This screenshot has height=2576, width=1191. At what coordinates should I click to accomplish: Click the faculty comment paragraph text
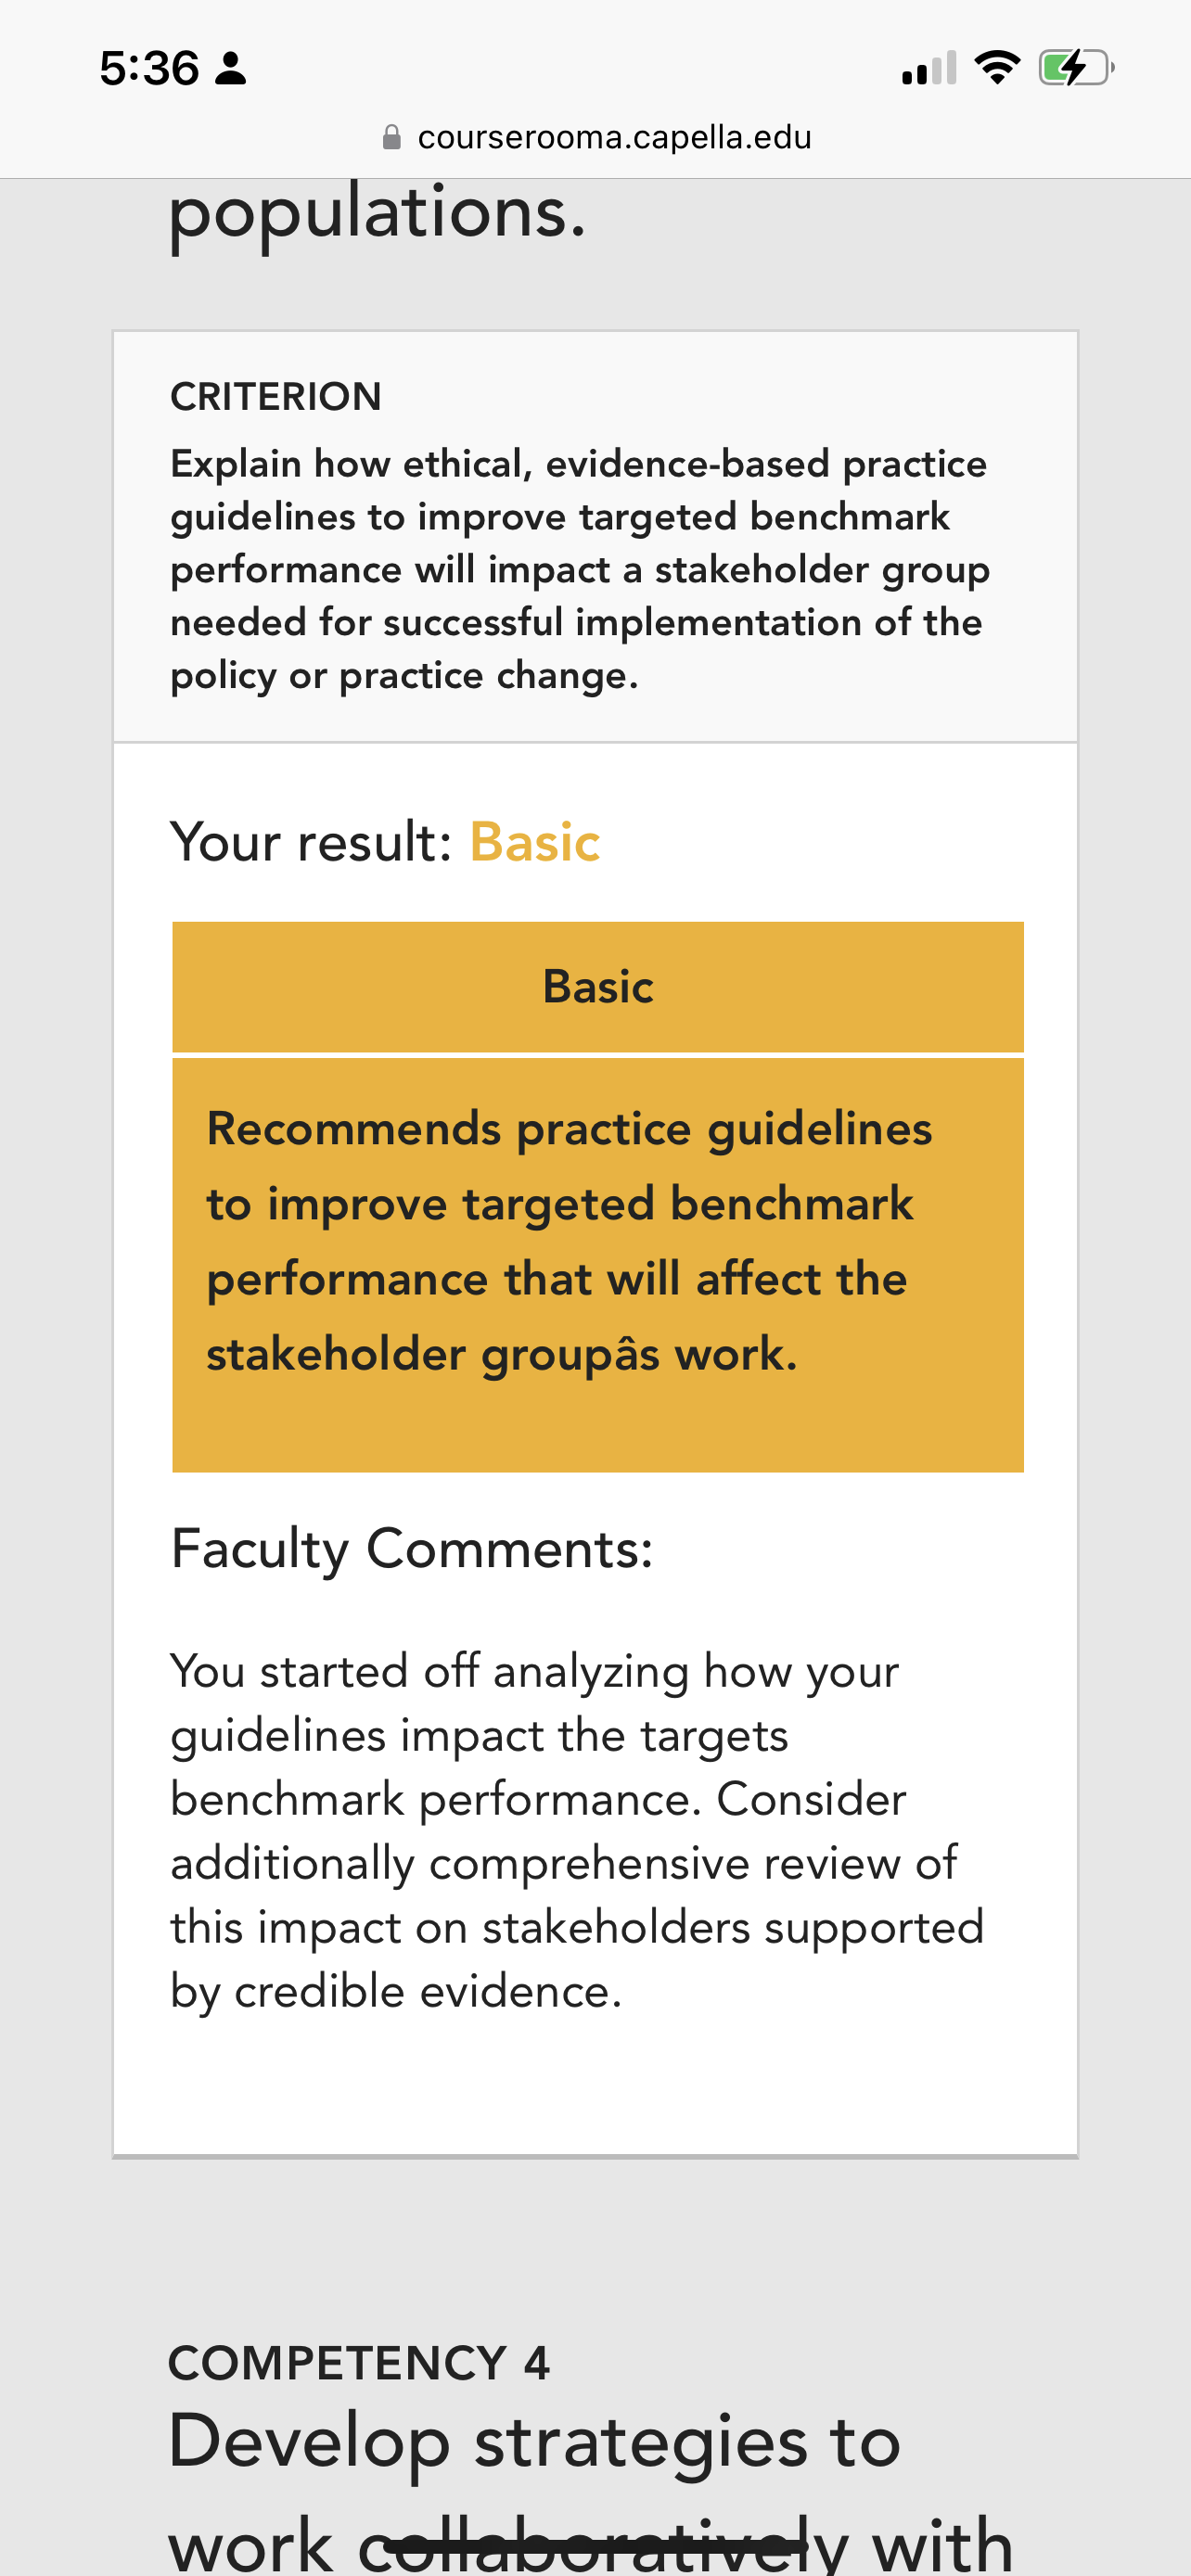577,1831
